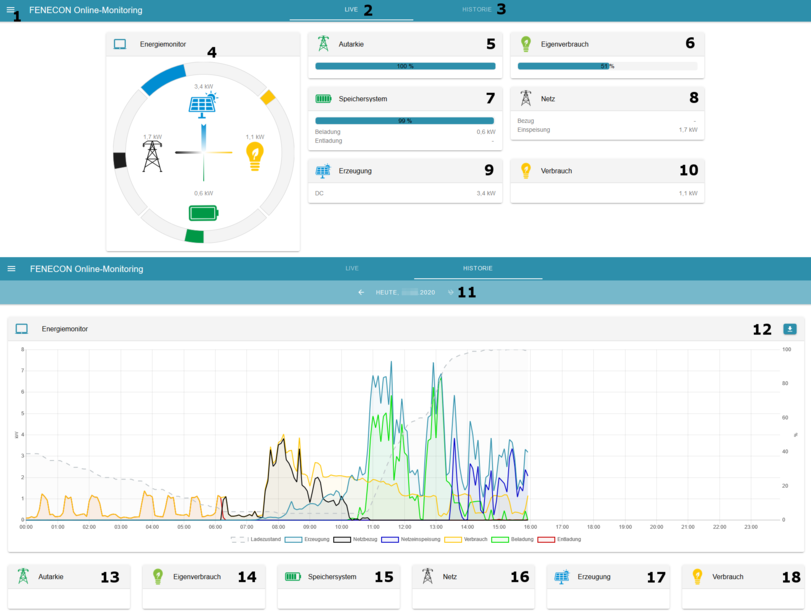This screenshot has height=616, width=811.
Task: Hide the Netzeinspeisung series in the chart legend
Action: [411, 539]
